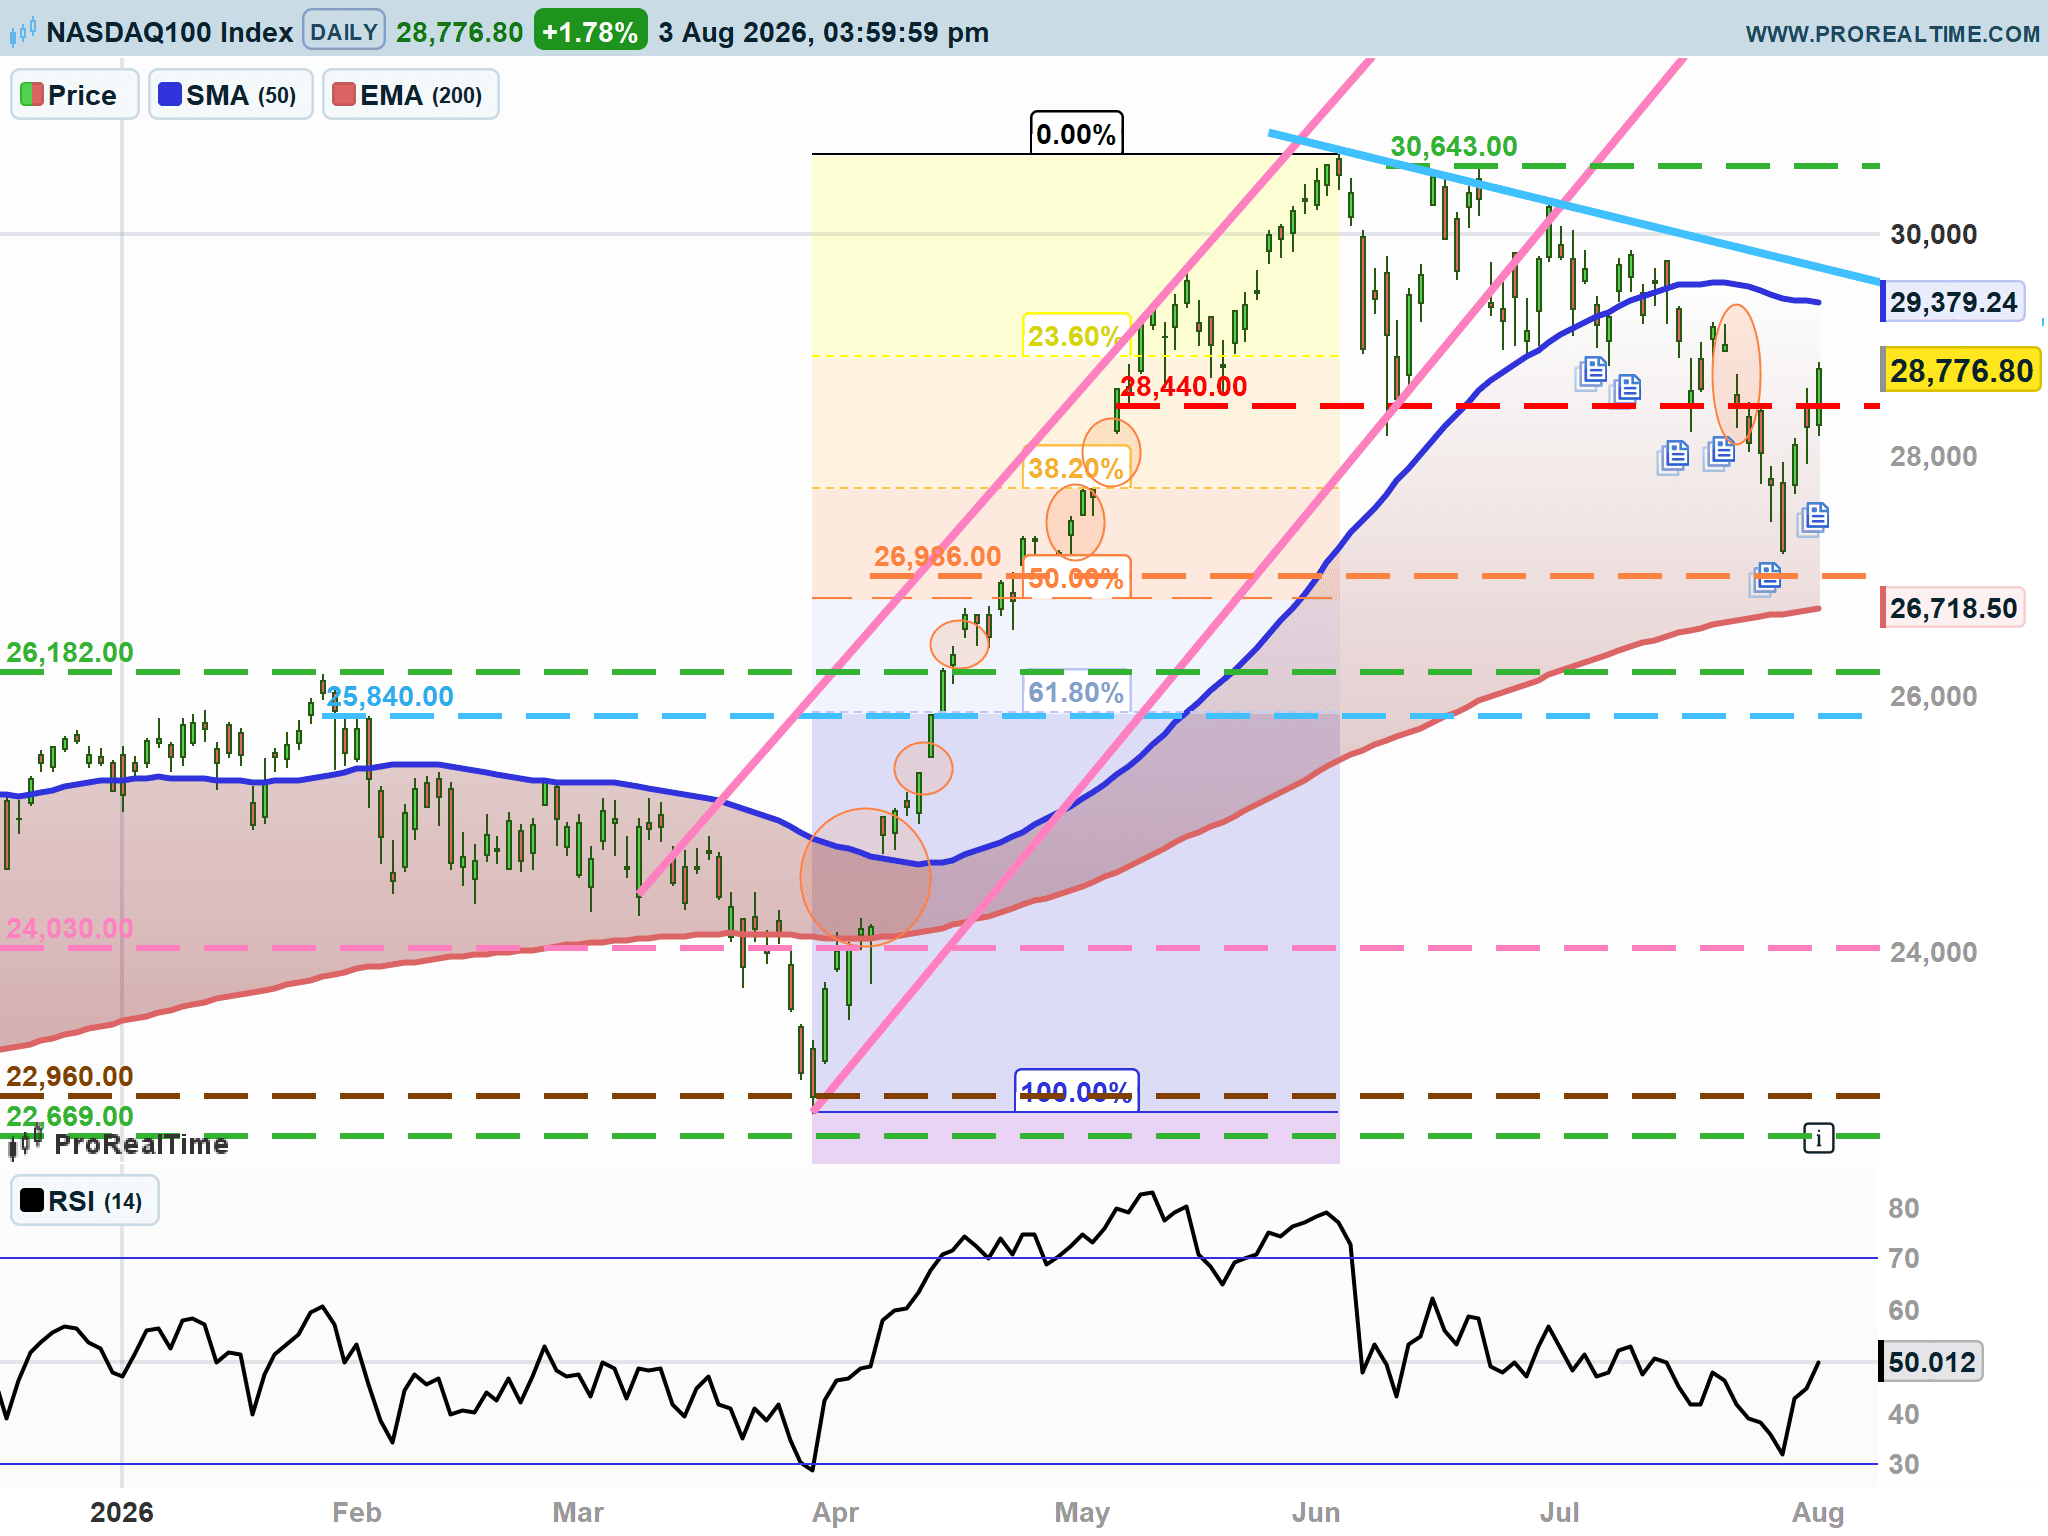Open the news icon beneath the orange ellipse marker
Image resolution: width=2048 pixels, height=1536 pixels.
click(x=1719, y=453)
